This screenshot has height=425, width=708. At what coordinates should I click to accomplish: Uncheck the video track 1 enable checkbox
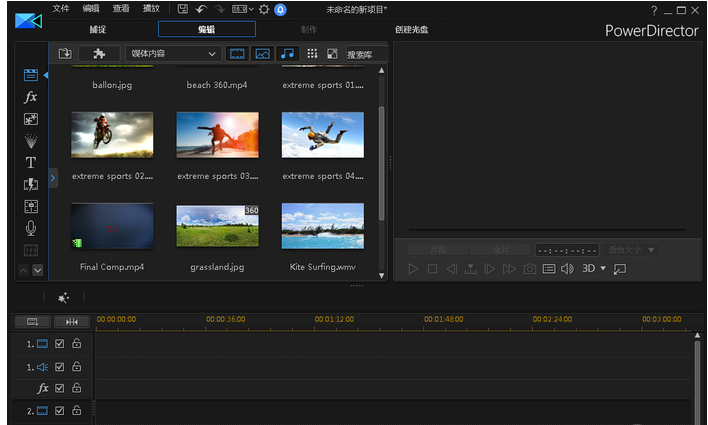[59, 344]
